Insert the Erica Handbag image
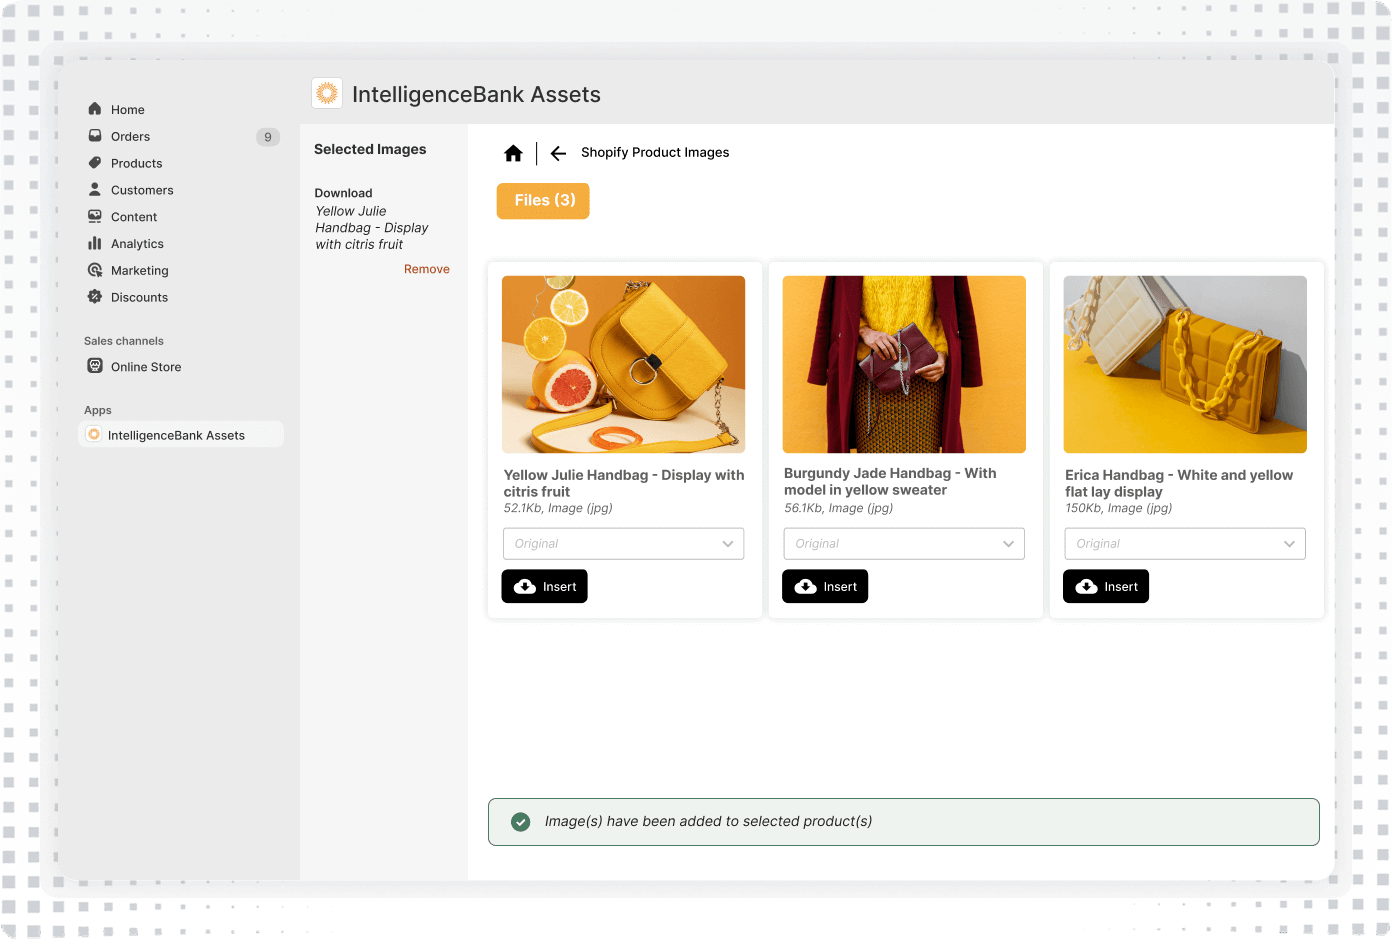The width and height of the screenshot is (1392, 940). tap(1106, 587)
